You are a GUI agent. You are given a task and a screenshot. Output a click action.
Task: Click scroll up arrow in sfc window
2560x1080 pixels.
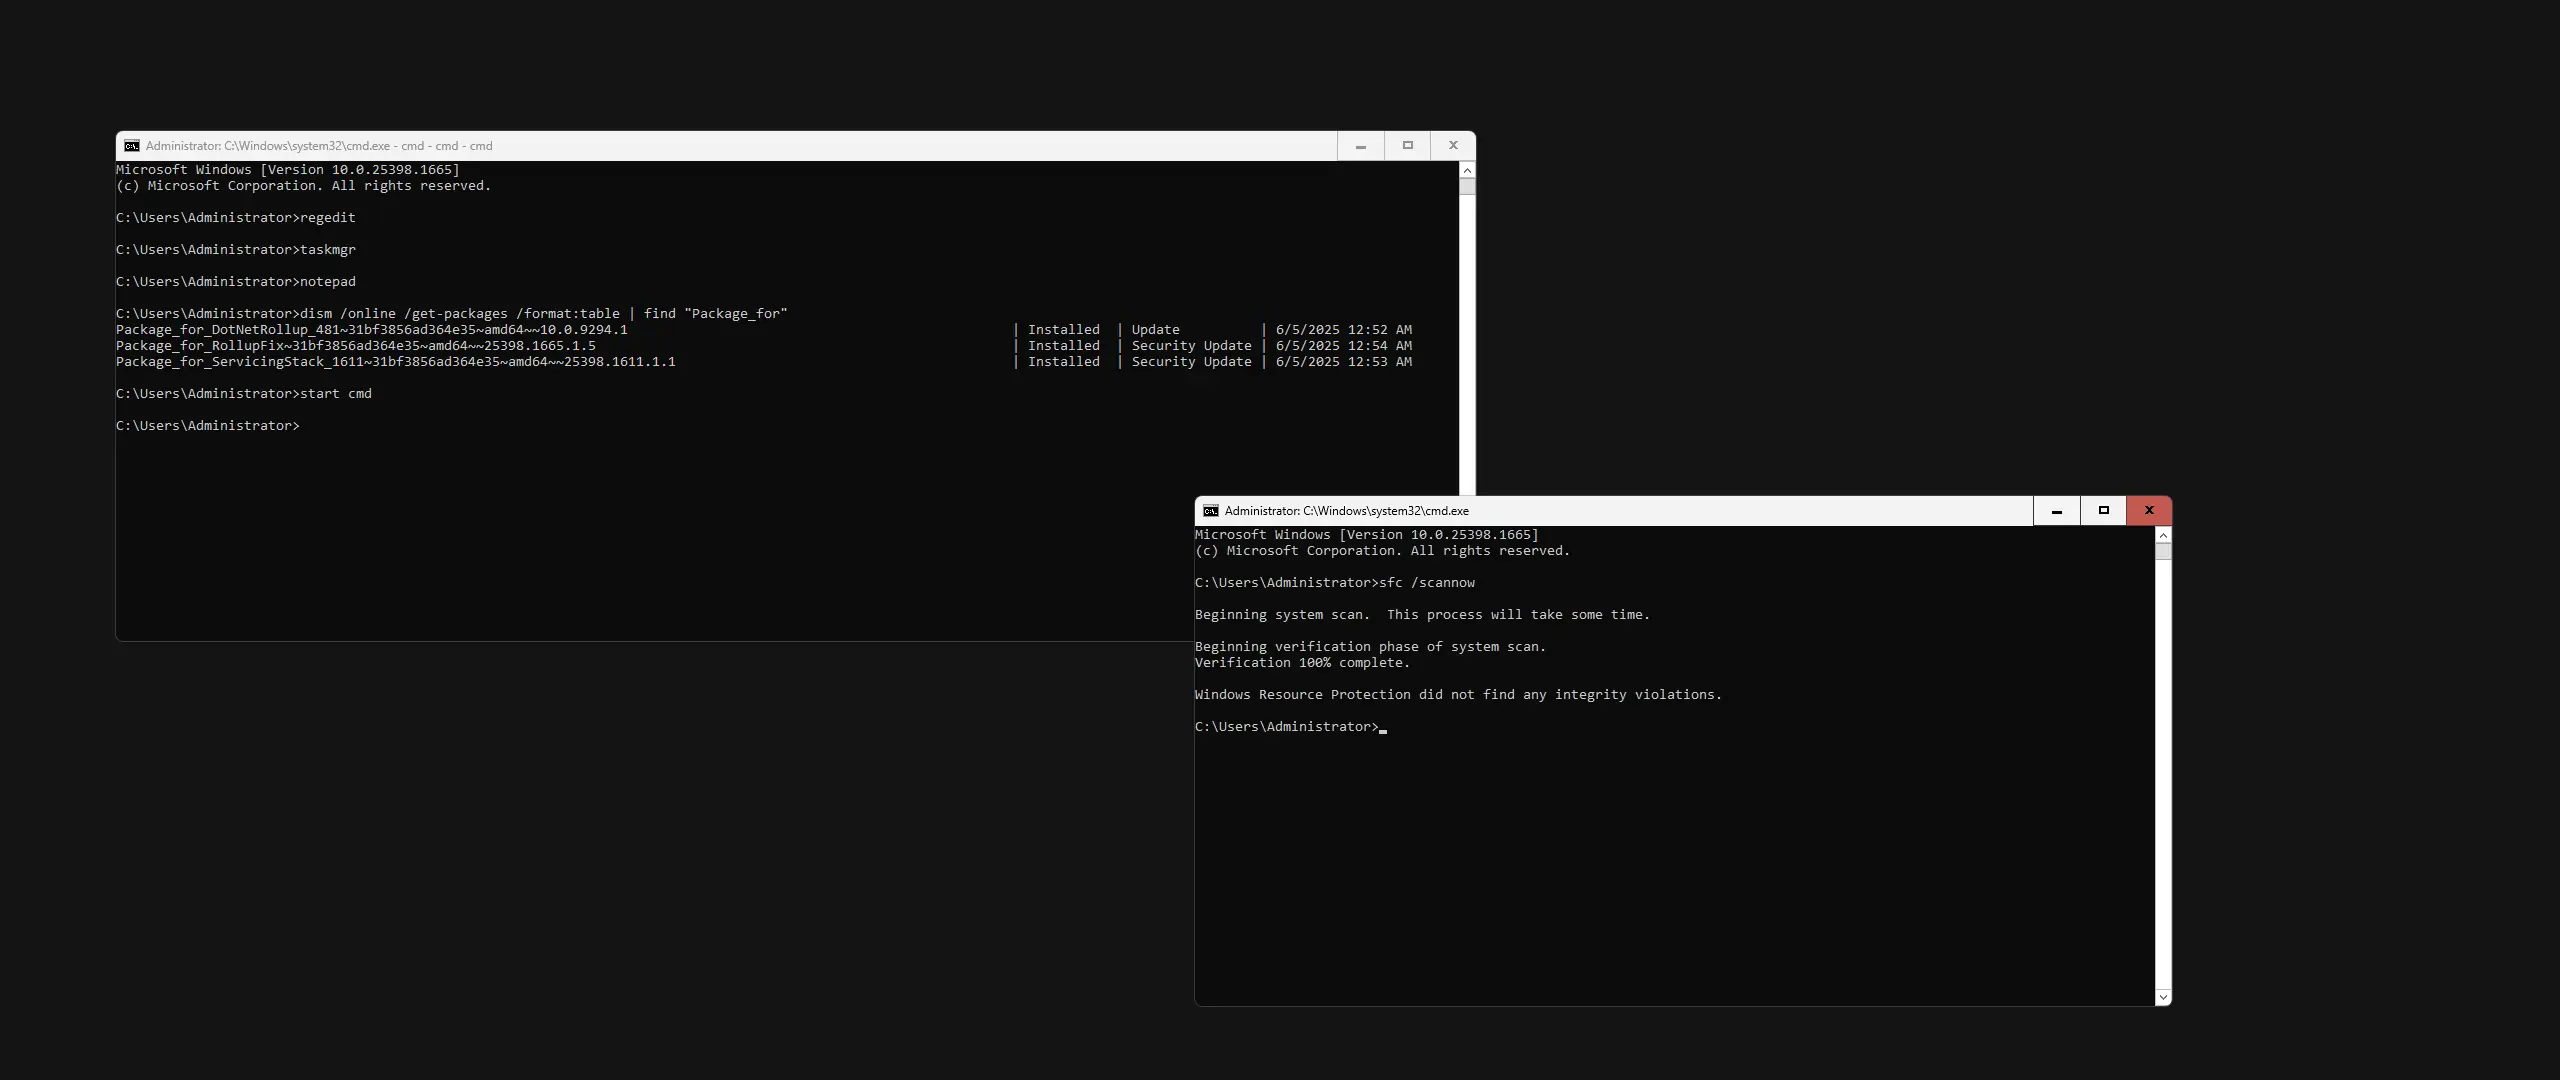pos(2163,536)
